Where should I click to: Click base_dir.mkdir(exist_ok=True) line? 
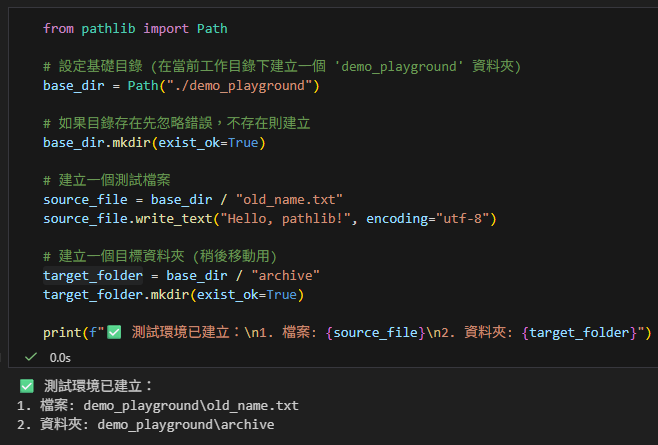pyautogui.click(x=154, y=143)
